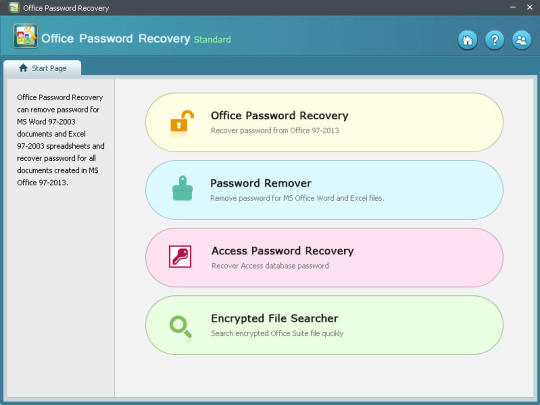540x405 pixels.
Task: Select the Start Page tab
Action: tap(42, 68)
